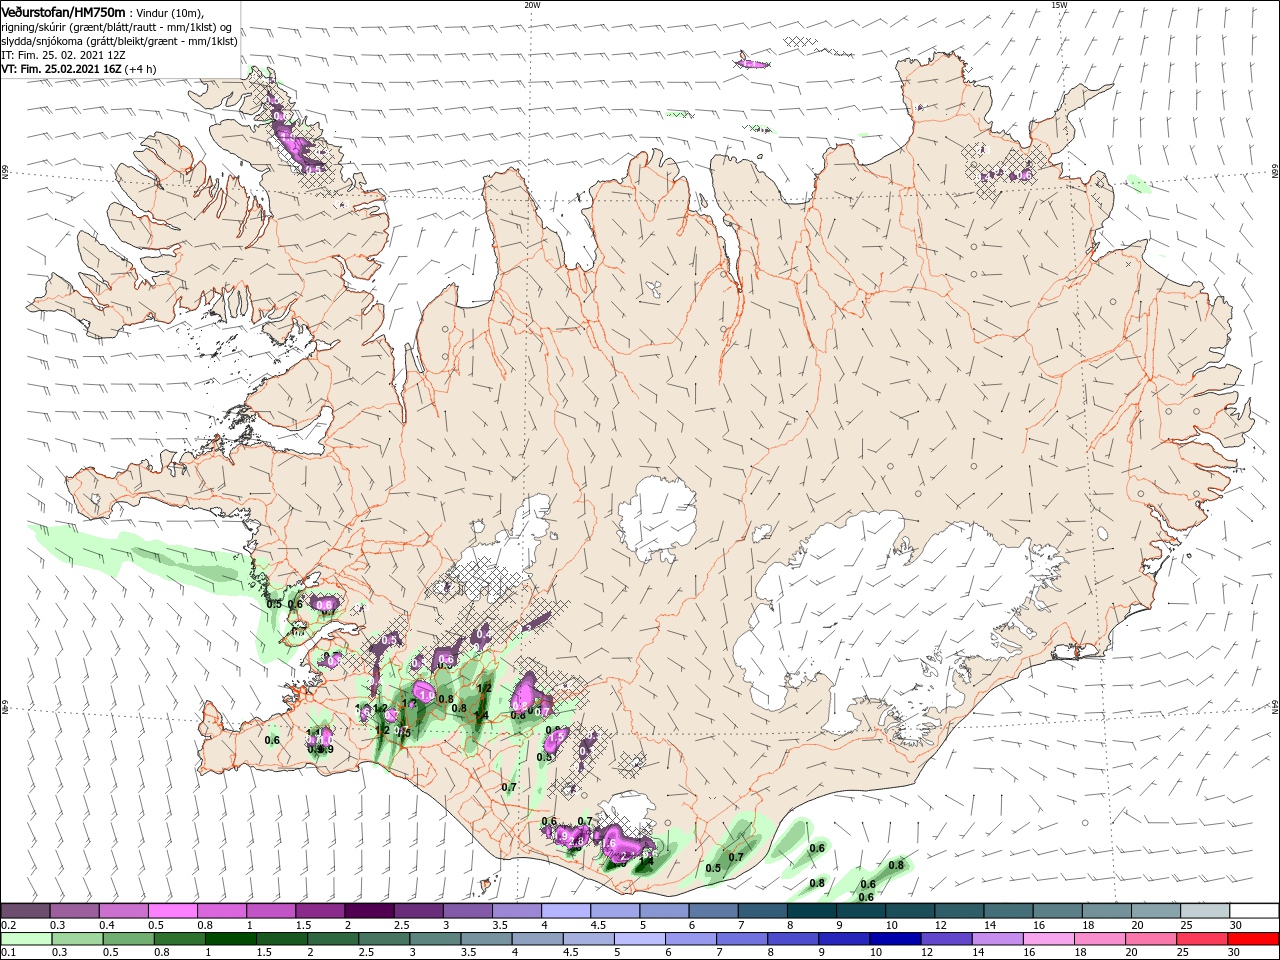Click the white swatch ending the top legend row
This screenshot has height=960, width=1280.
(1254, 910)
